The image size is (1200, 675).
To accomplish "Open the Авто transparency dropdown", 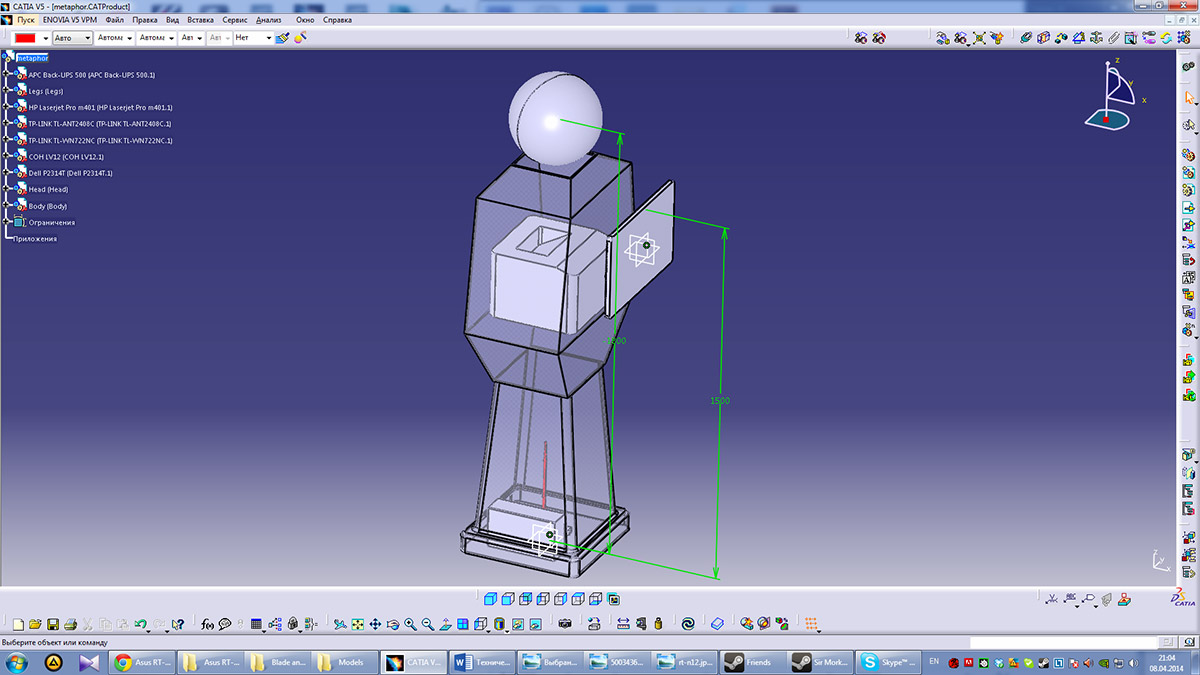I will point(87,38).
